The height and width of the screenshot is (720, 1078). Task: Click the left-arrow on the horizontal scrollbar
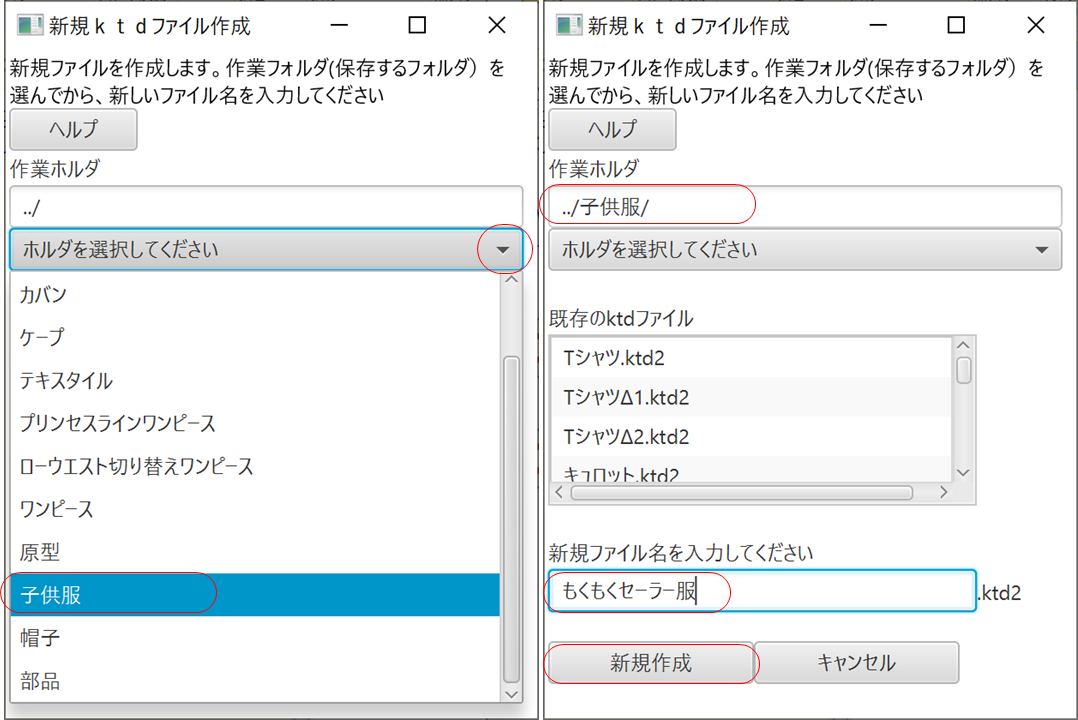point(559,492)
